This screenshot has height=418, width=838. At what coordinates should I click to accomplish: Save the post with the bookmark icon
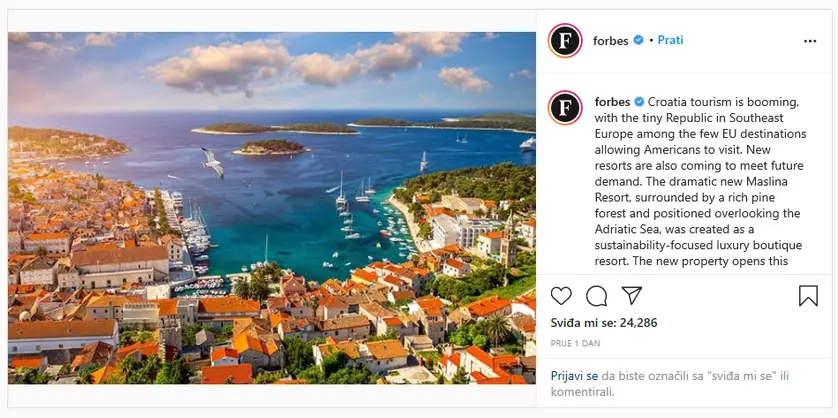coord(808,296)
